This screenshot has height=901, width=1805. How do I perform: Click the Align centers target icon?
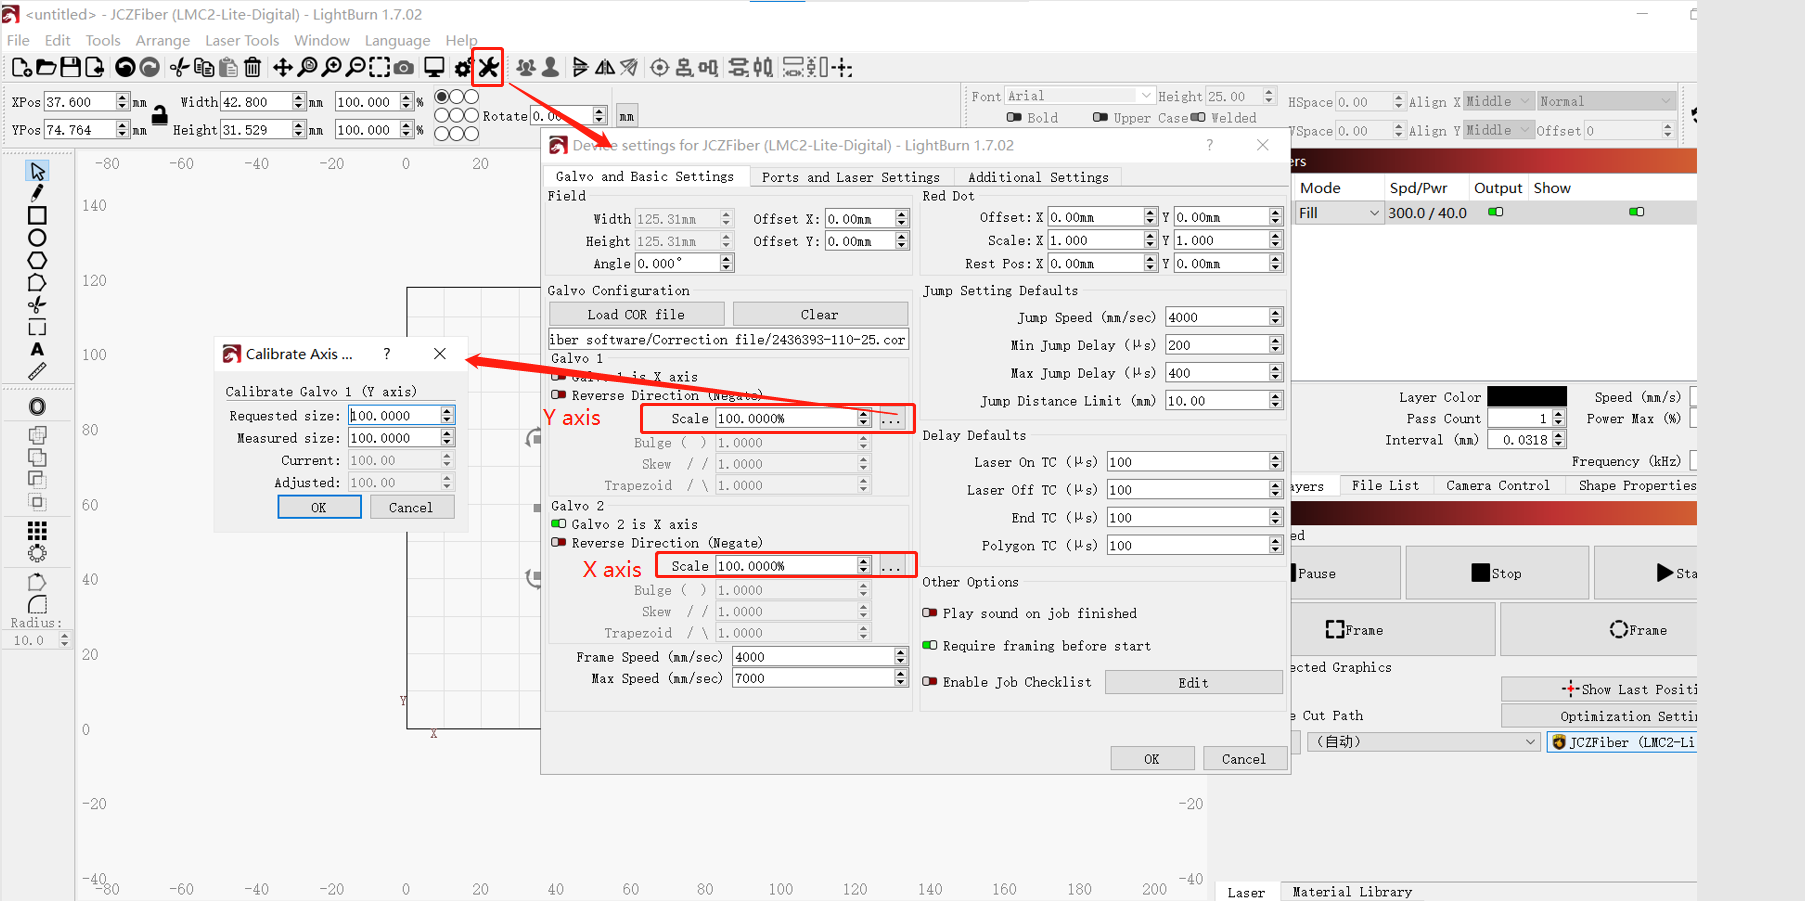click(660, 68)
